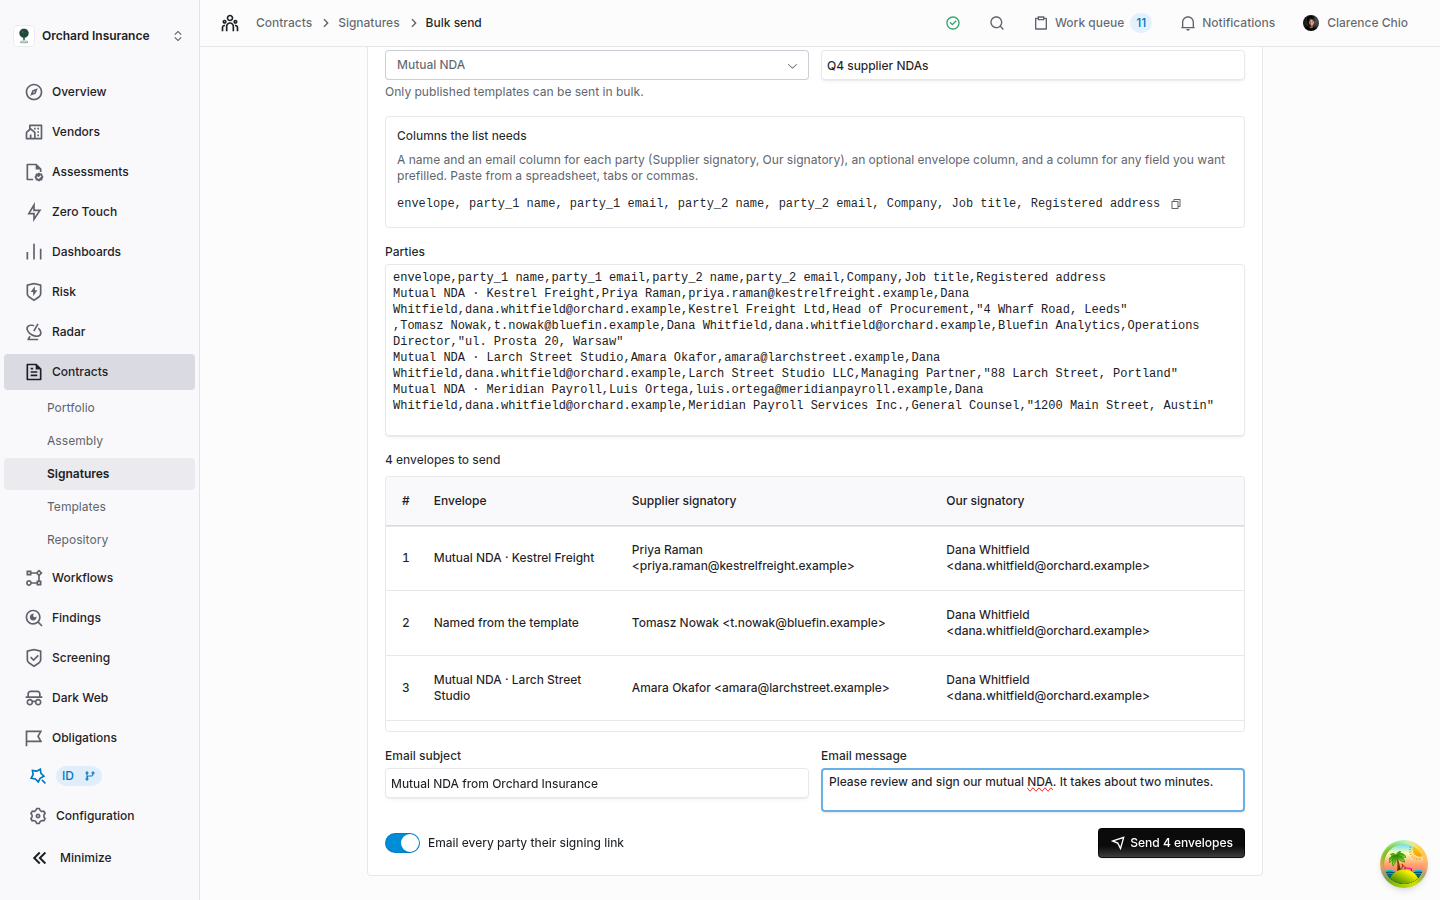Select row Named from the template

pyautogui.click(x=815, y=623)
